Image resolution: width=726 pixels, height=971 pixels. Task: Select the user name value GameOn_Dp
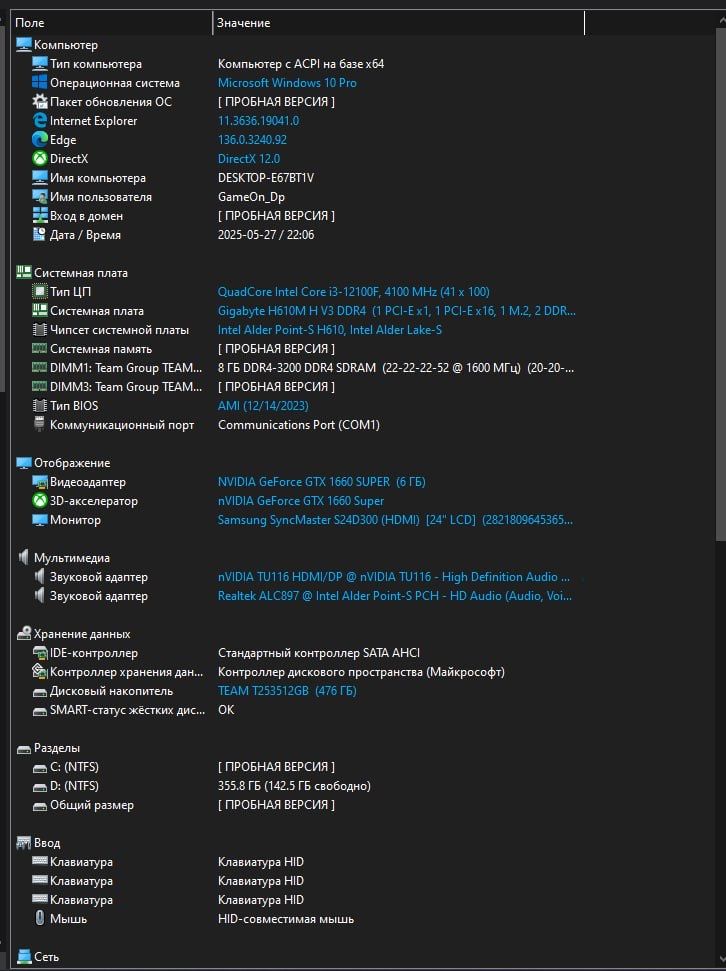coord(251,196)
